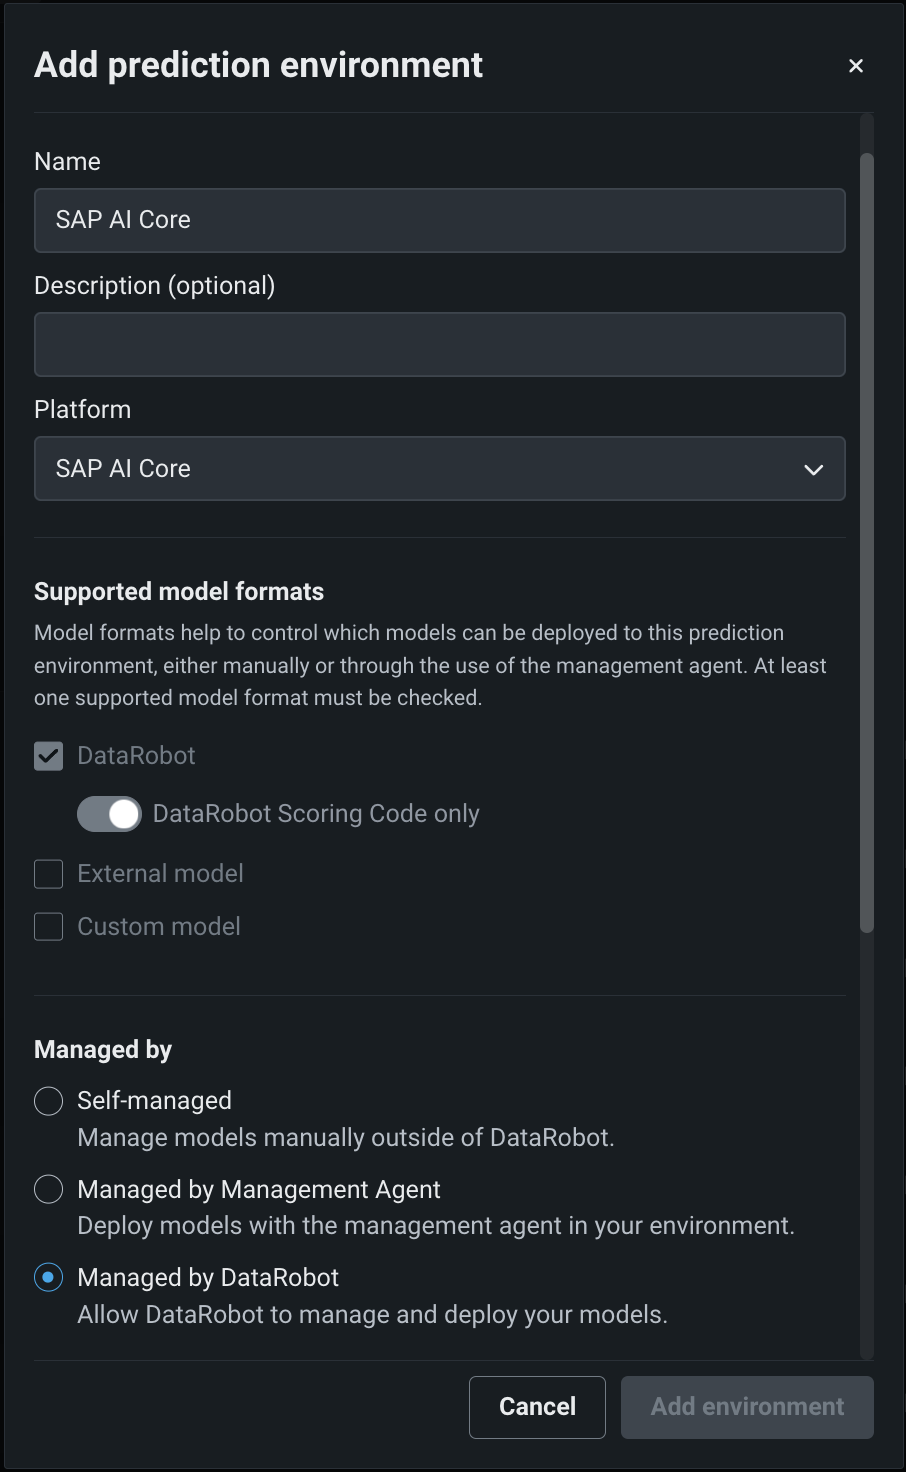This screenshot has height=1472, width=906.
Task: Focus the empty Description text field
Action: click(439, 344)
